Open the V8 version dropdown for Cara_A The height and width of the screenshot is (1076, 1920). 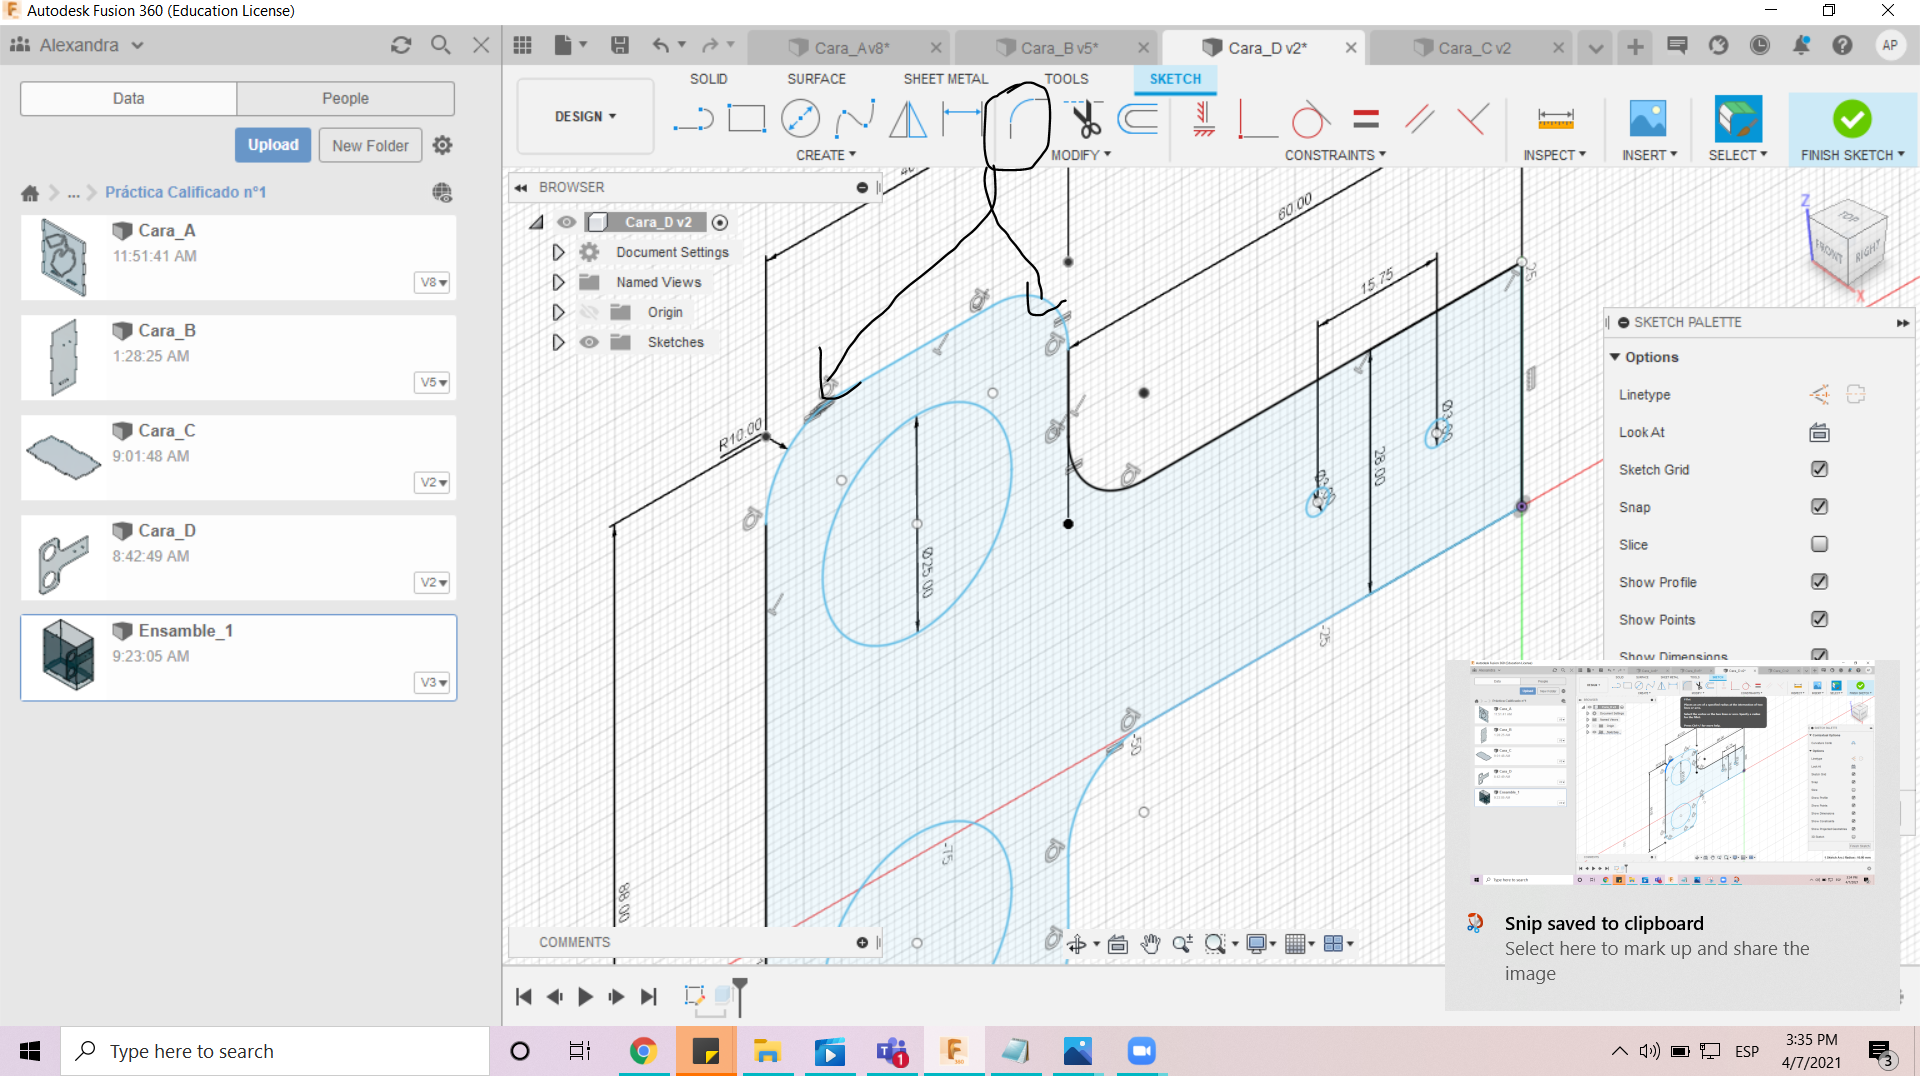(433, 282)
